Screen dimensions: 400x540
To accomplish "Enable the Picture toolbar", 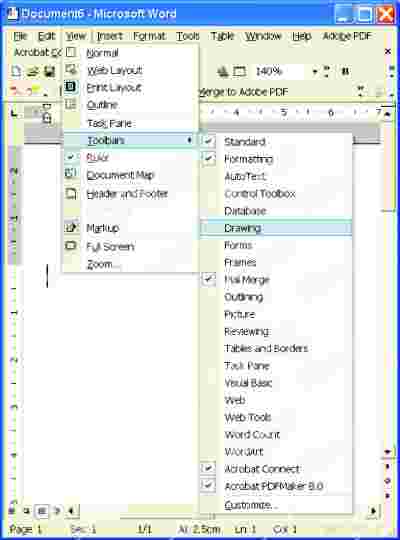I will click(276, 314).
